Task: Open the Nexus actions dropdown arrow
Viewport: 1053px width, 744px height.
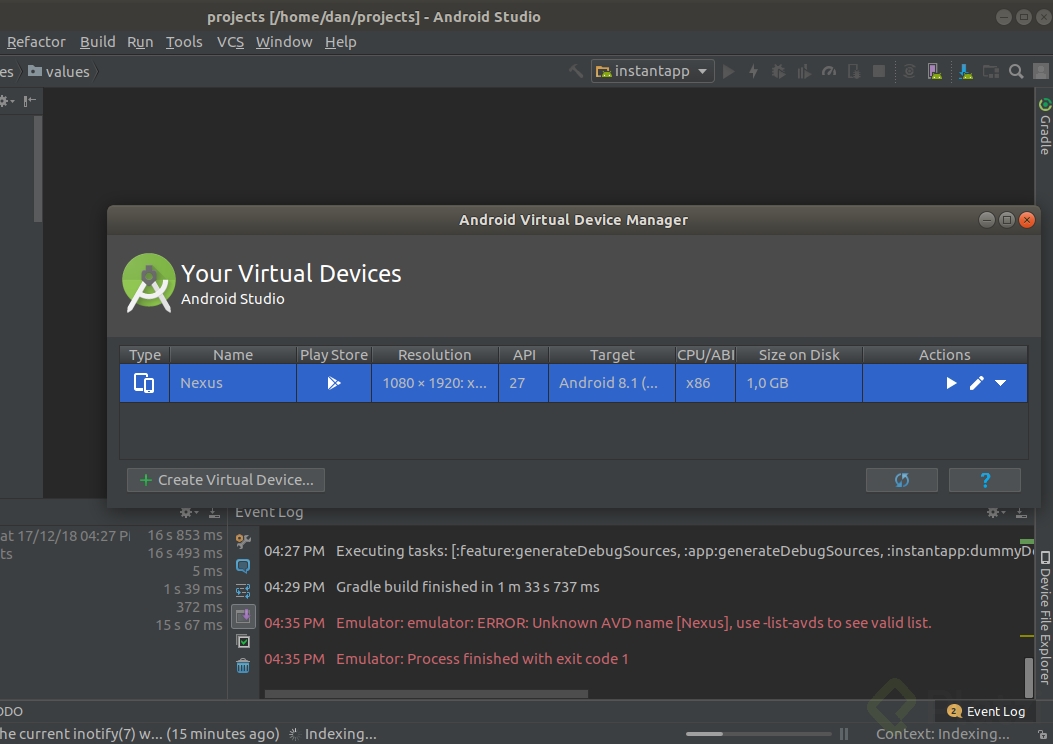Action: (1001, 383)
